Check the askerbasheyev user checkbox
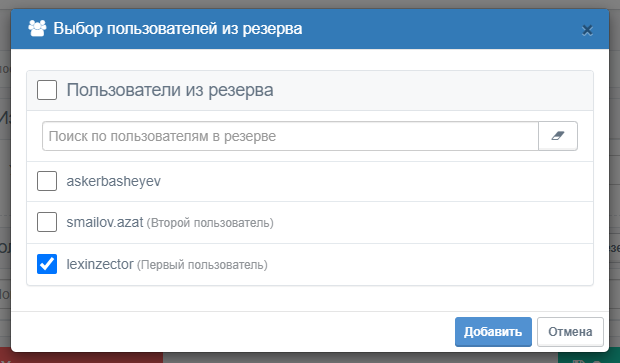Screen dimensions: 620x363 (47, 181)
